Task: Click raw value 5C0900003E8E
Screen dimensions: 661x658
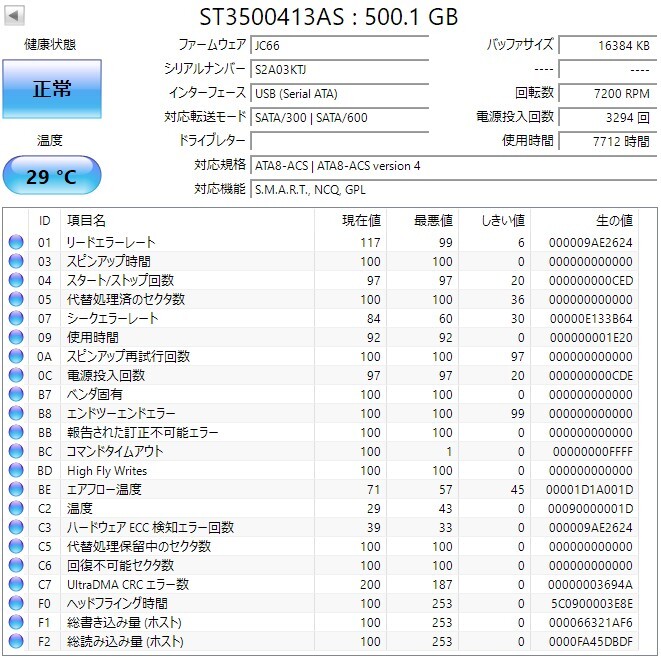Action: pos(592,603)
